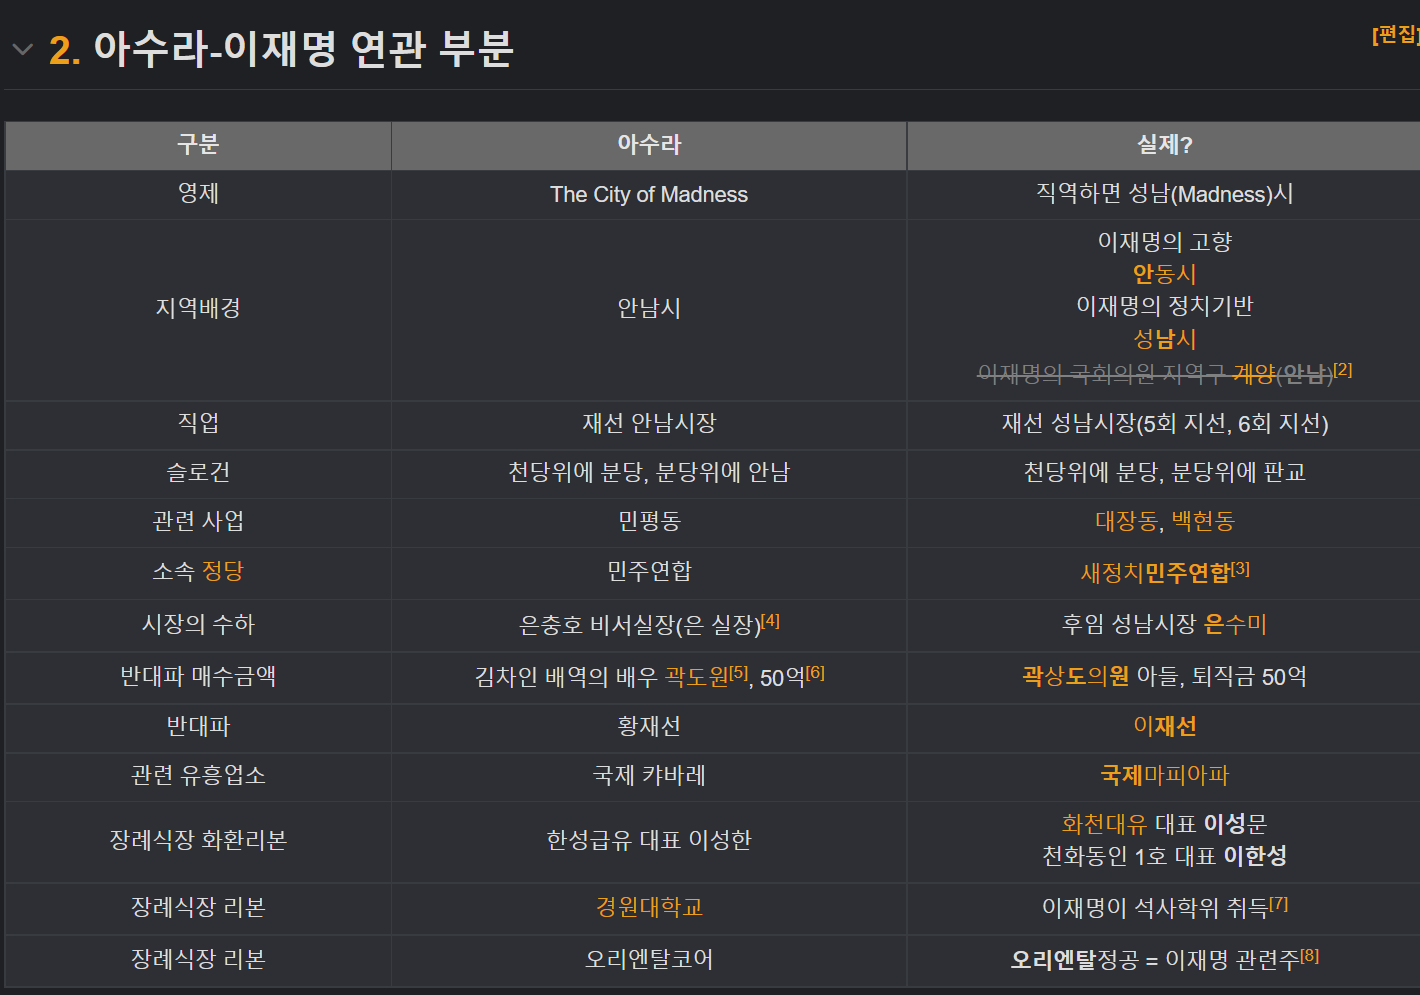1420x995 pixels.
Task: Open the struck-through 계양 link
Action: pos(1253,374)
